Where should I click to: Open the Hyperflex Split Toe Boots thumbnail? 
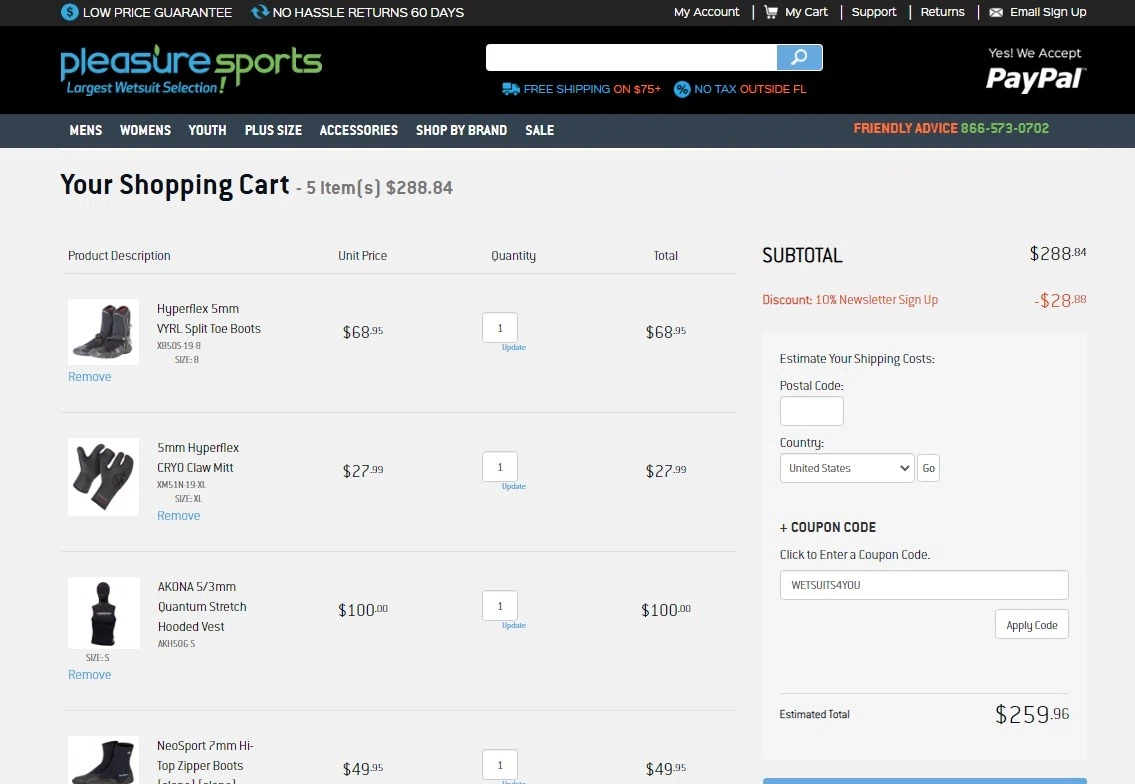104,332
